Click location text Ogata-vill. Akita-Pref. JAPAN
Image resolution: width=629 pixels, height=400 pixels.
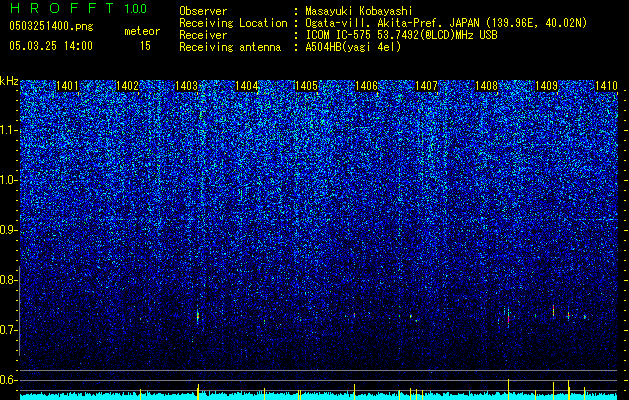tap(393, 23)
